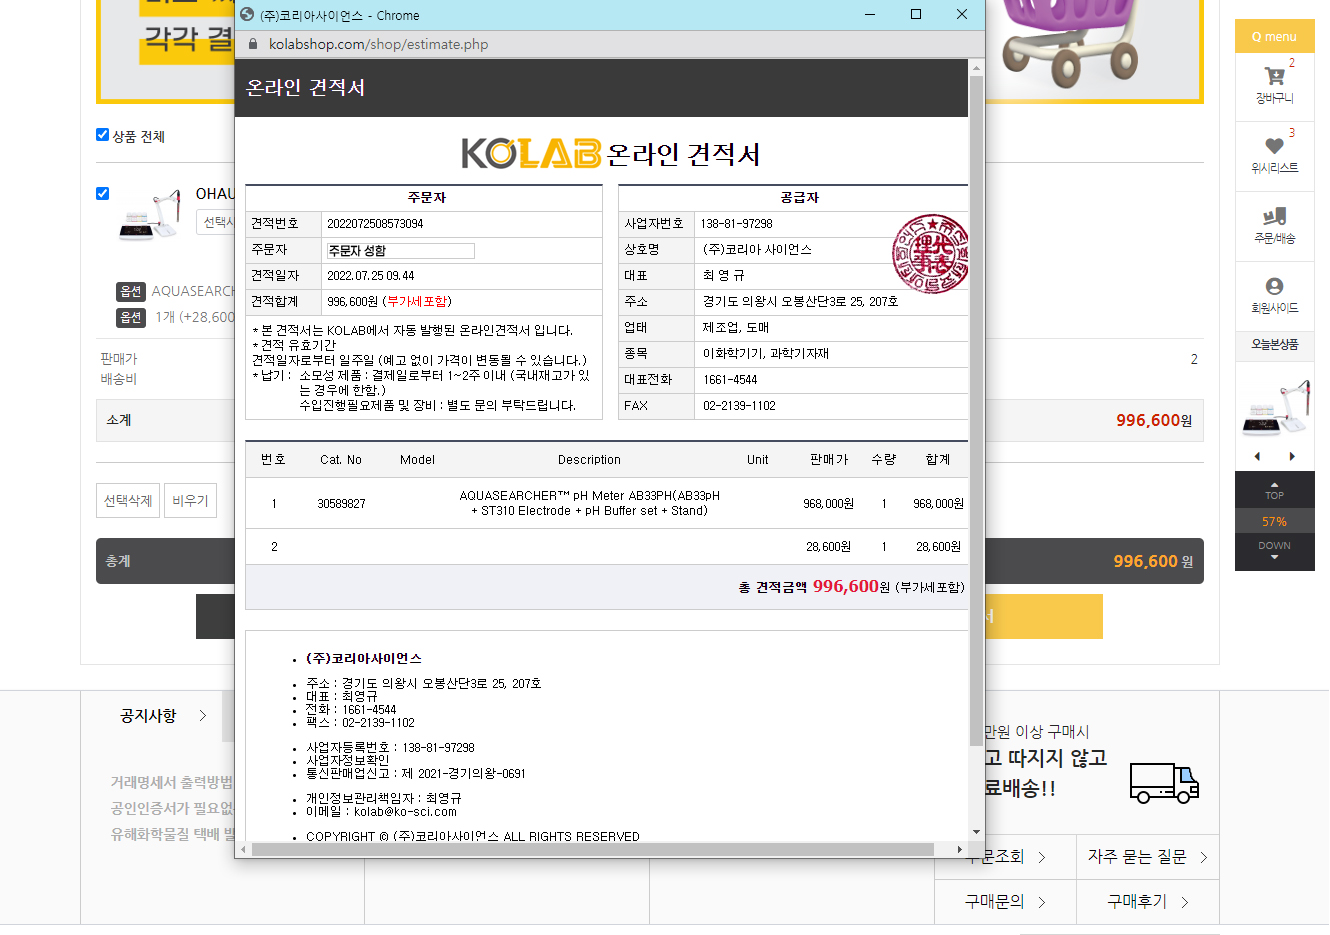1330x935 pixels.
Task: Click the 통신판매업신고 registration line
Action: 416,774
